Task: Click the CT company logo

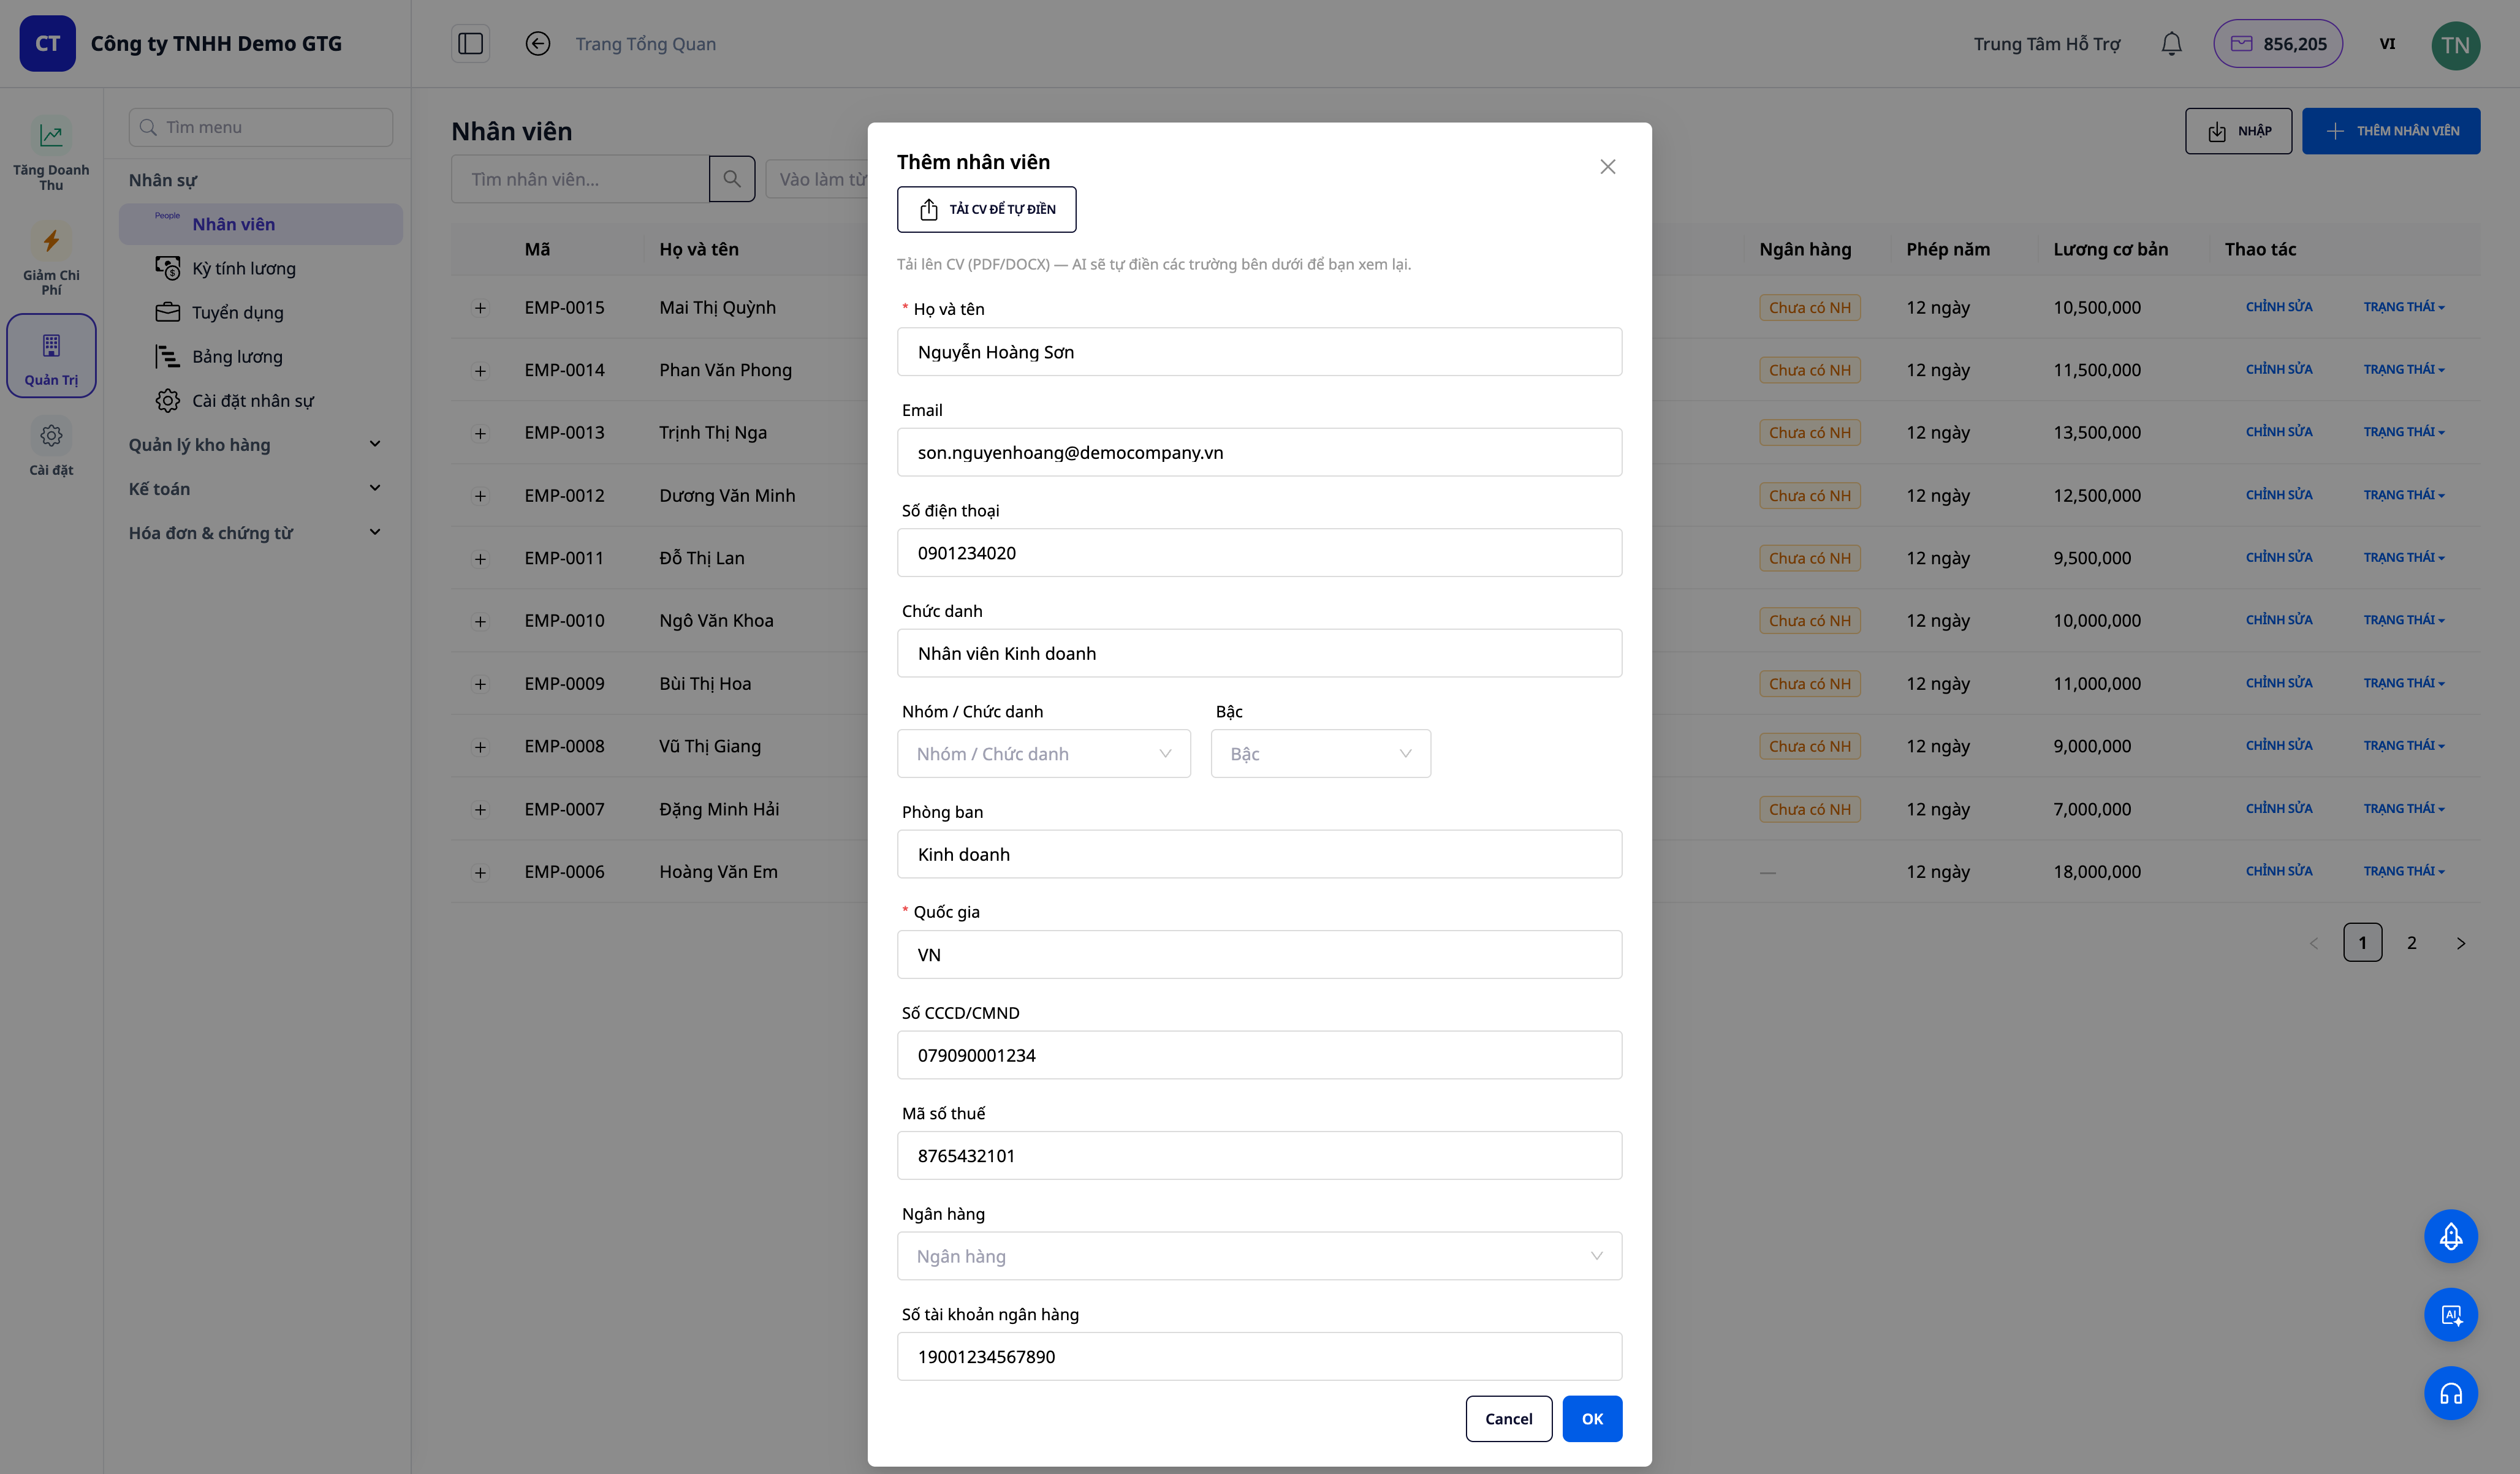Action: [48, 44]
